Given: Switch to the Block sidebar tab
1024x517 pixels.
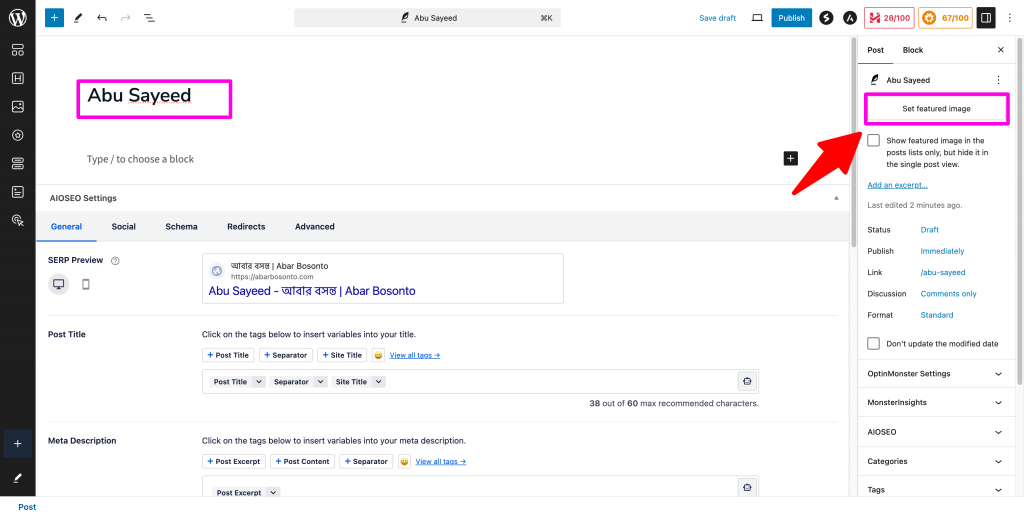Looking at the screenshot, I should 912,50.
